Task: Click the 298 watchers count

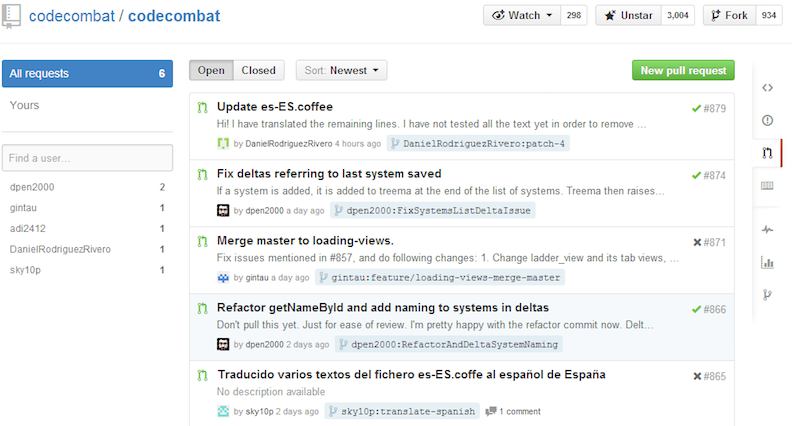Action: (x=574, y=16)
